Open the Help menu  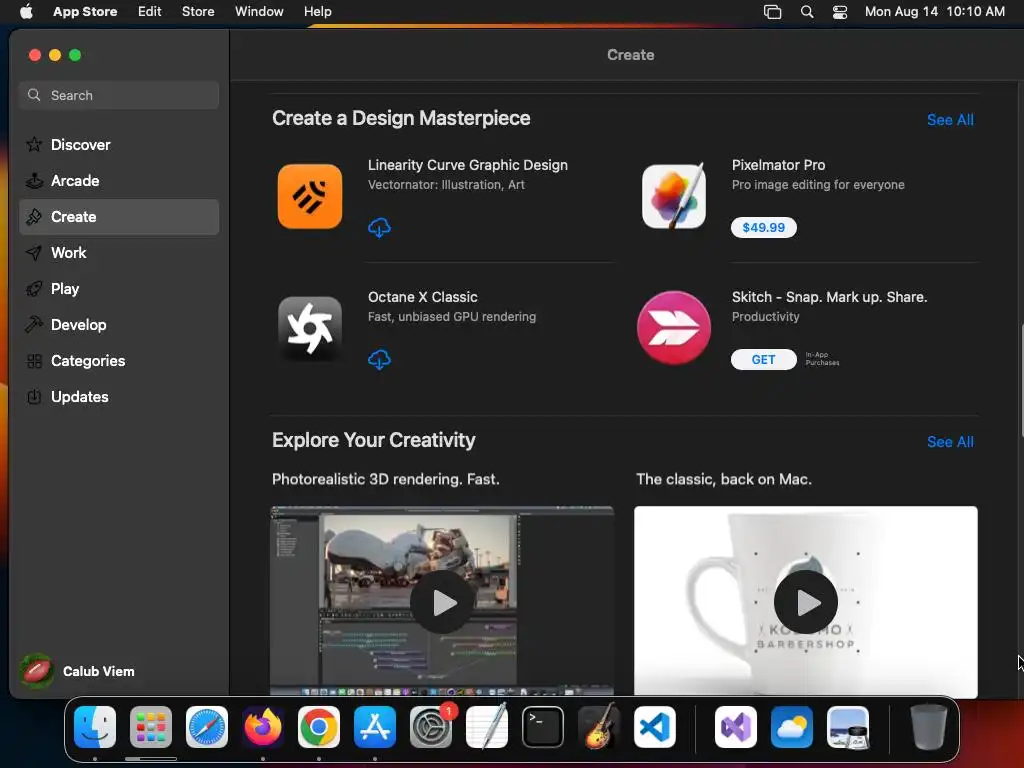317,12
